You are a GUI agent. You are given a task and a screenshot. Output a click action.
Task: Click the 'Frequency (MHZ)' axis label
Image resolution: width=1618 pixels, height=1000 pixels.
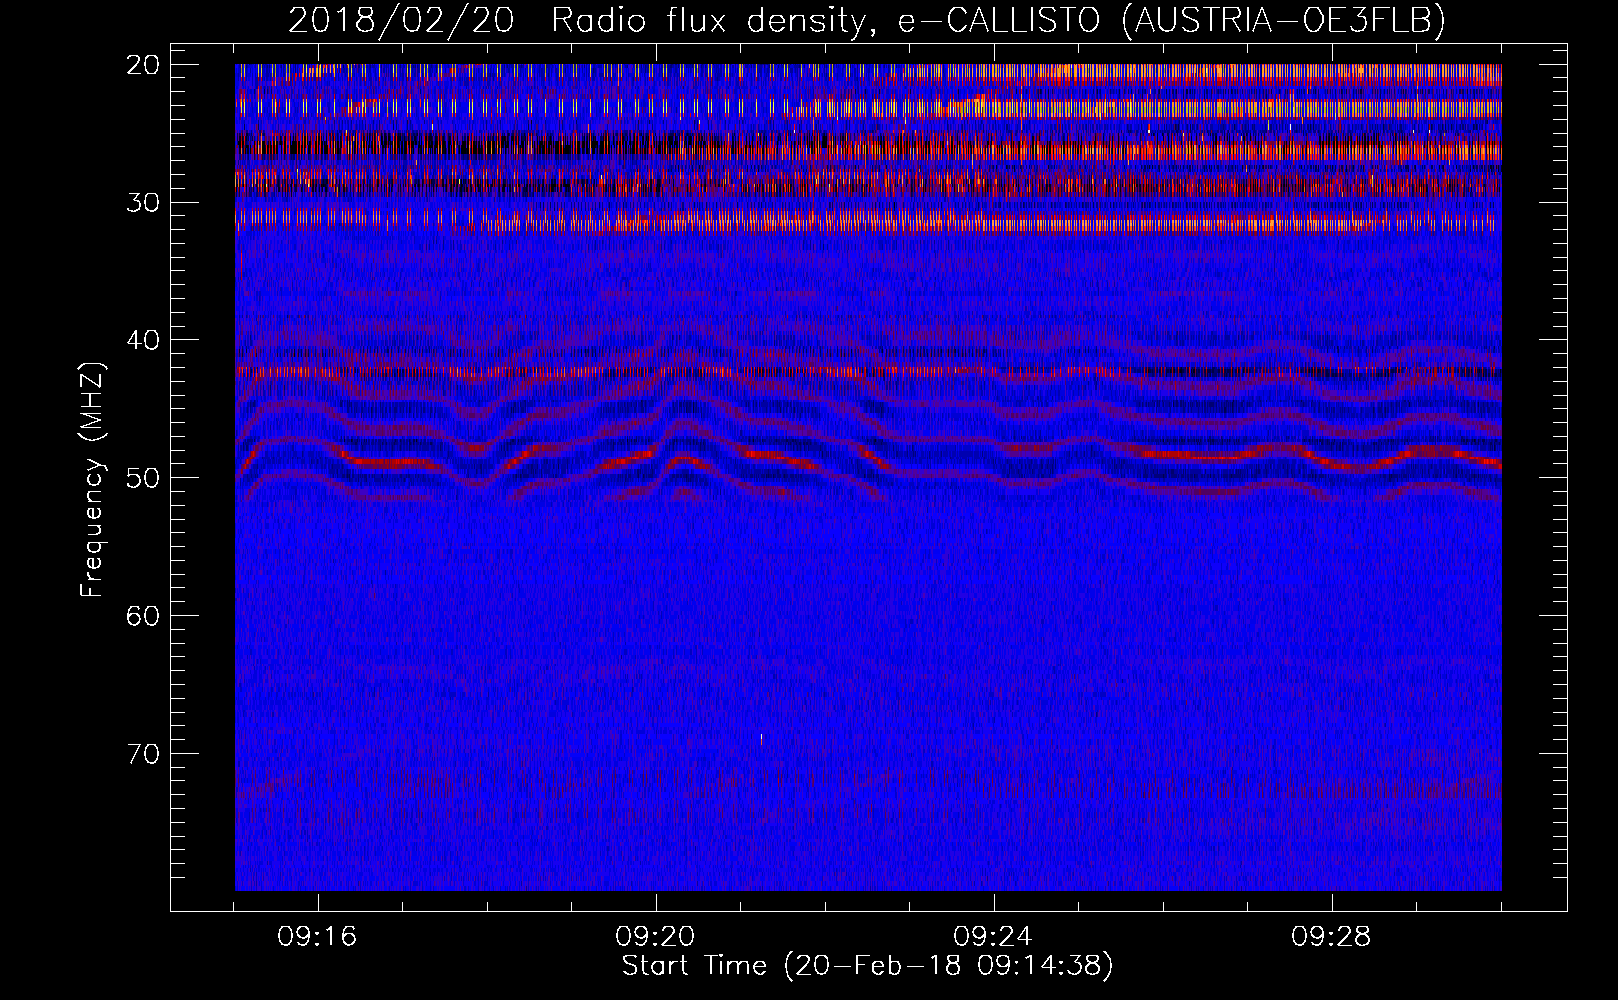tap(92, 480)
